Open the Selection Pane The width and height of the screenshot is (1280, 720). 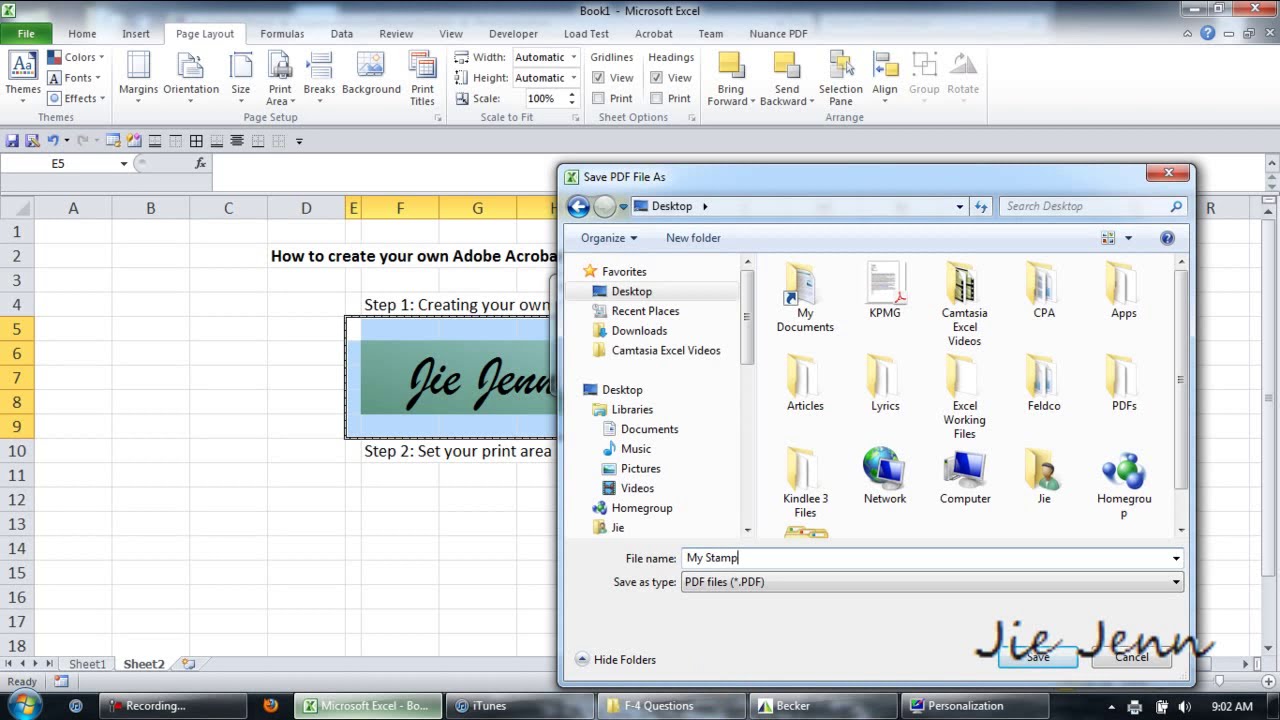(x=841, y=78)
